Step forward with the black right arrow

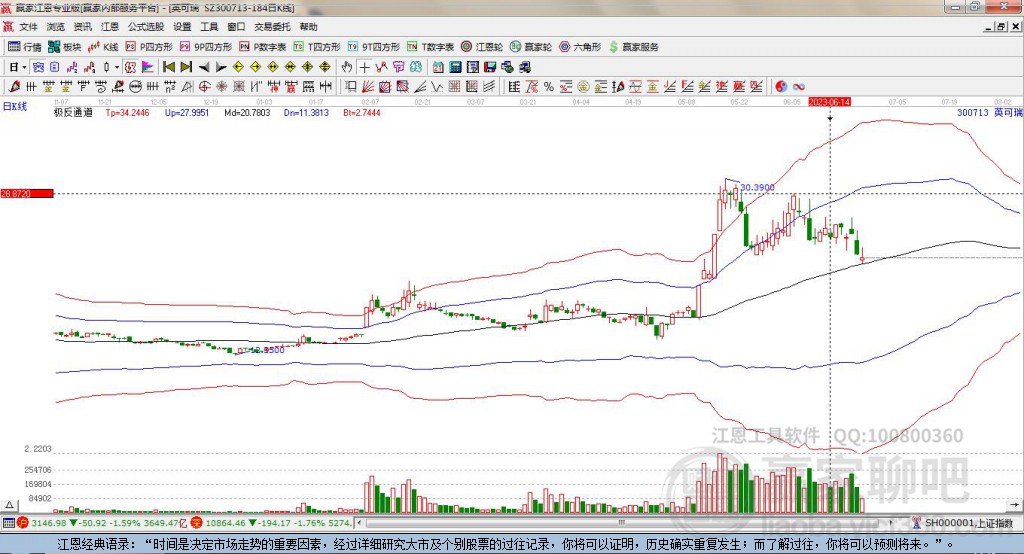click(221, 67)
